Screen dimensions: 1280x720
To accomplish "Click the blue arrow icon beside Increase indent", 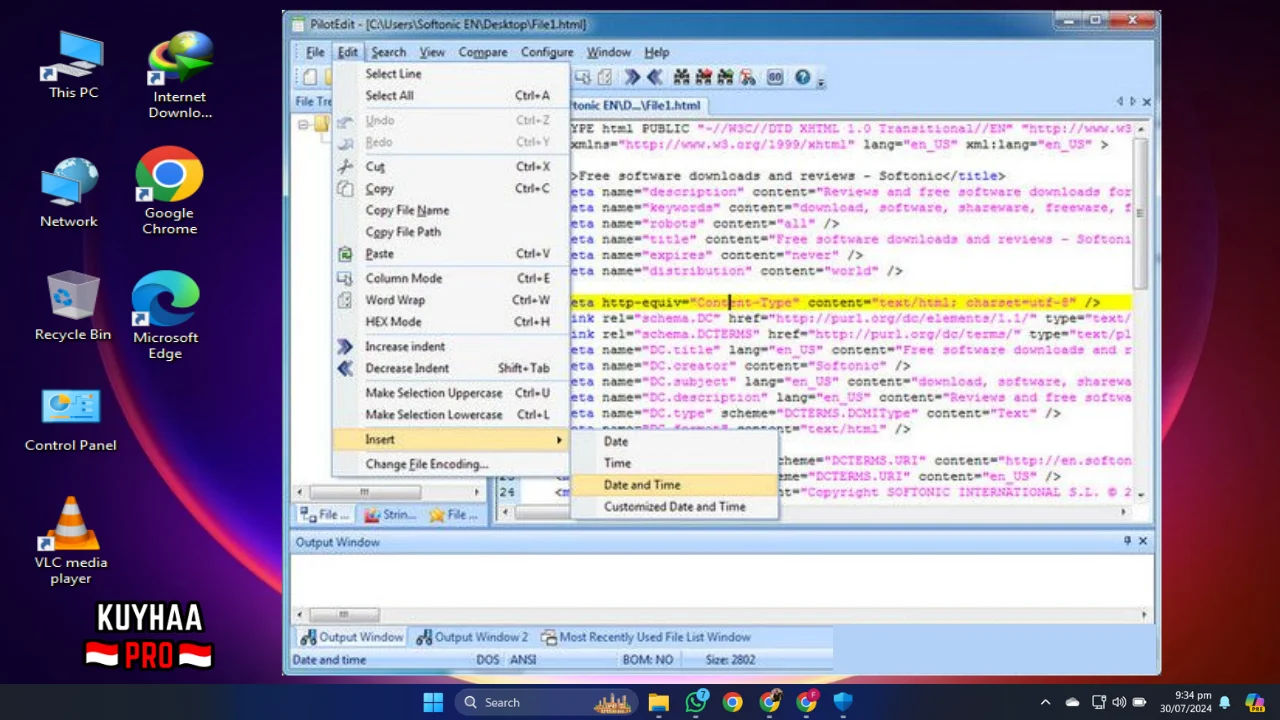I will coord(345,346).
